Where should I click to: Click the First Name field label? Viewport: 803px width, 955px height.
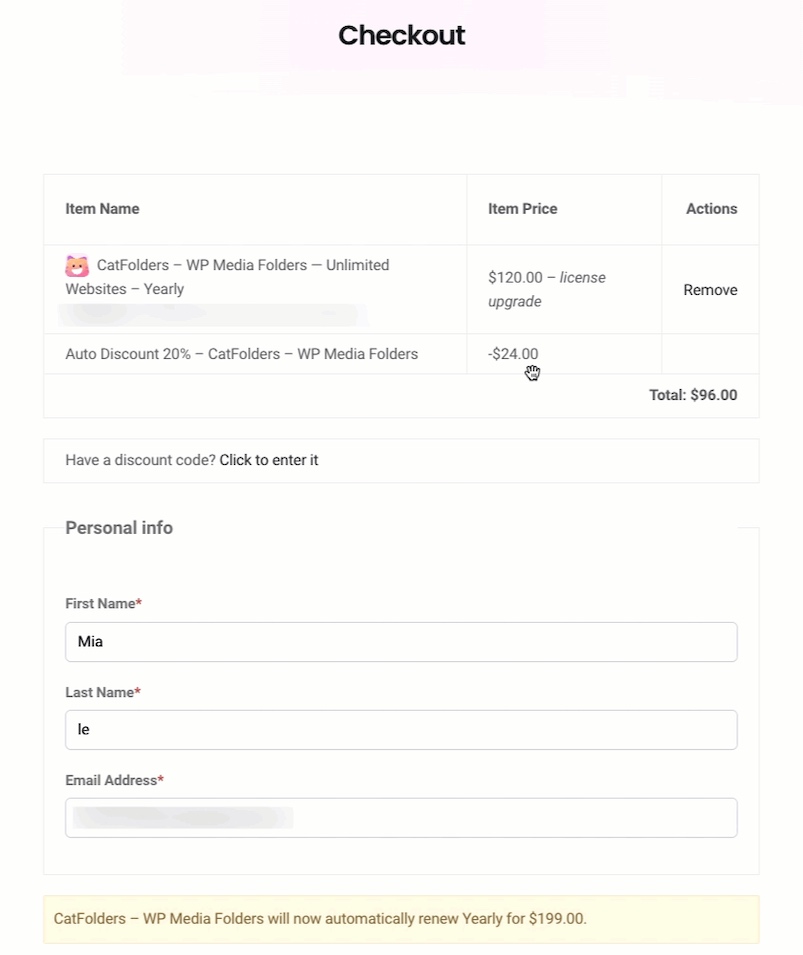coord(104,604)
